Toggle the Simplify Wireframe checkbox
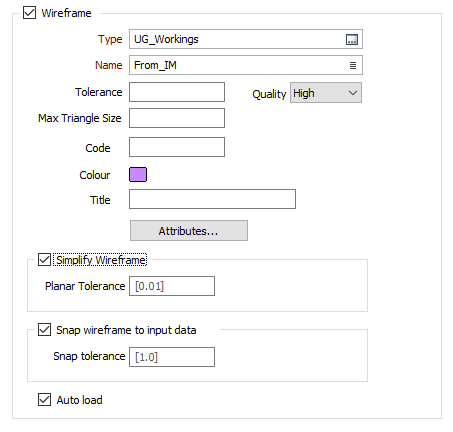Image resolution: width=453 pixels, height=432 pixels. 44,260
